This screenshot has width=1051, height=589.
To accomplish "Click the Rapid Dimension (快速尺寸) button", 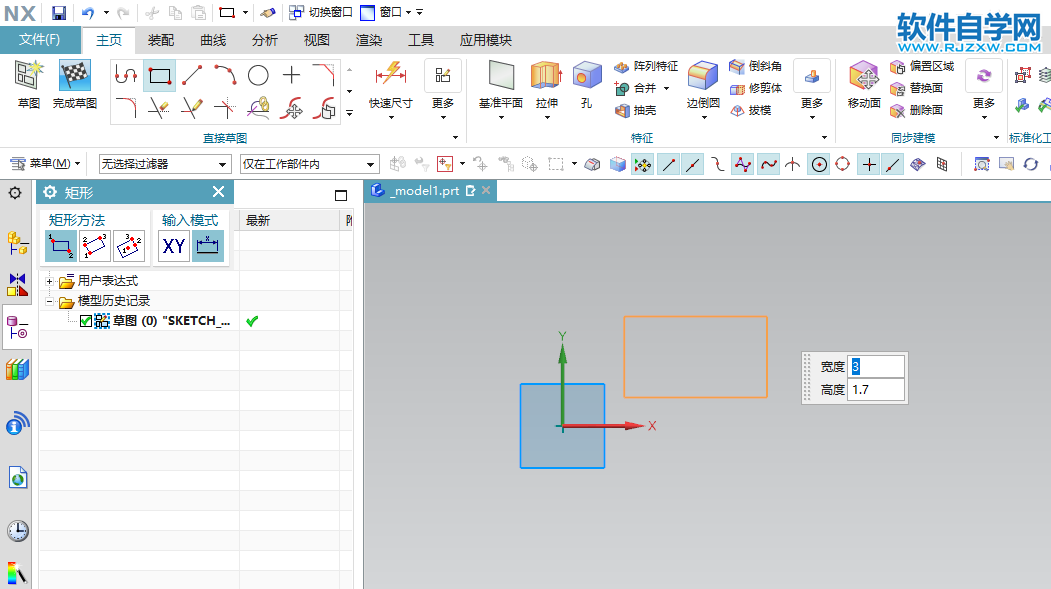I will (390, 84).
